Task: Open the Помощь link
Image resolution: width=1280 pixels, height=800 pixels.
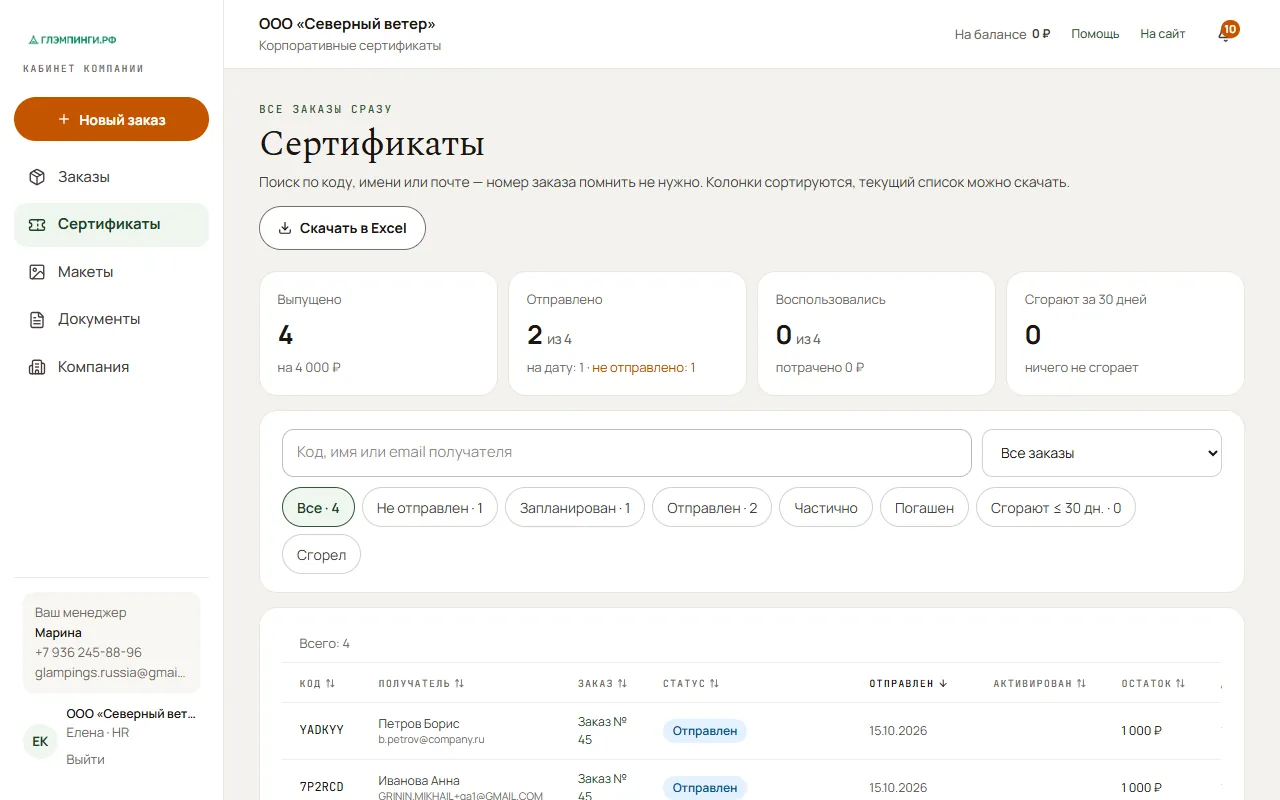Action: [x=1095, y=34]
